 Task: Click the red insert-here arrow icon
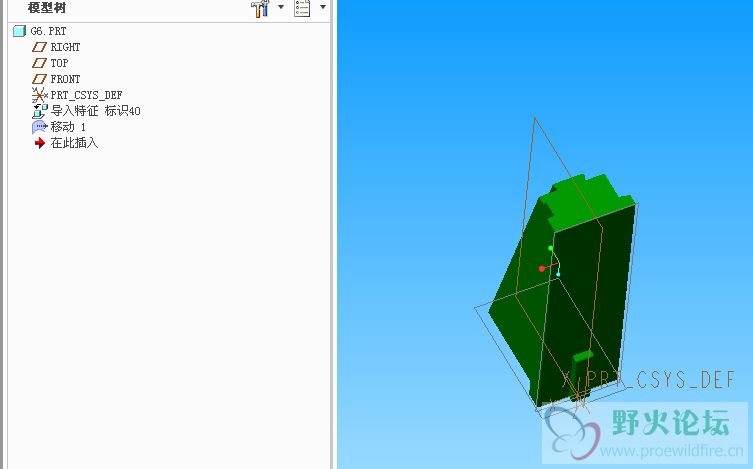tap(39, 143)
